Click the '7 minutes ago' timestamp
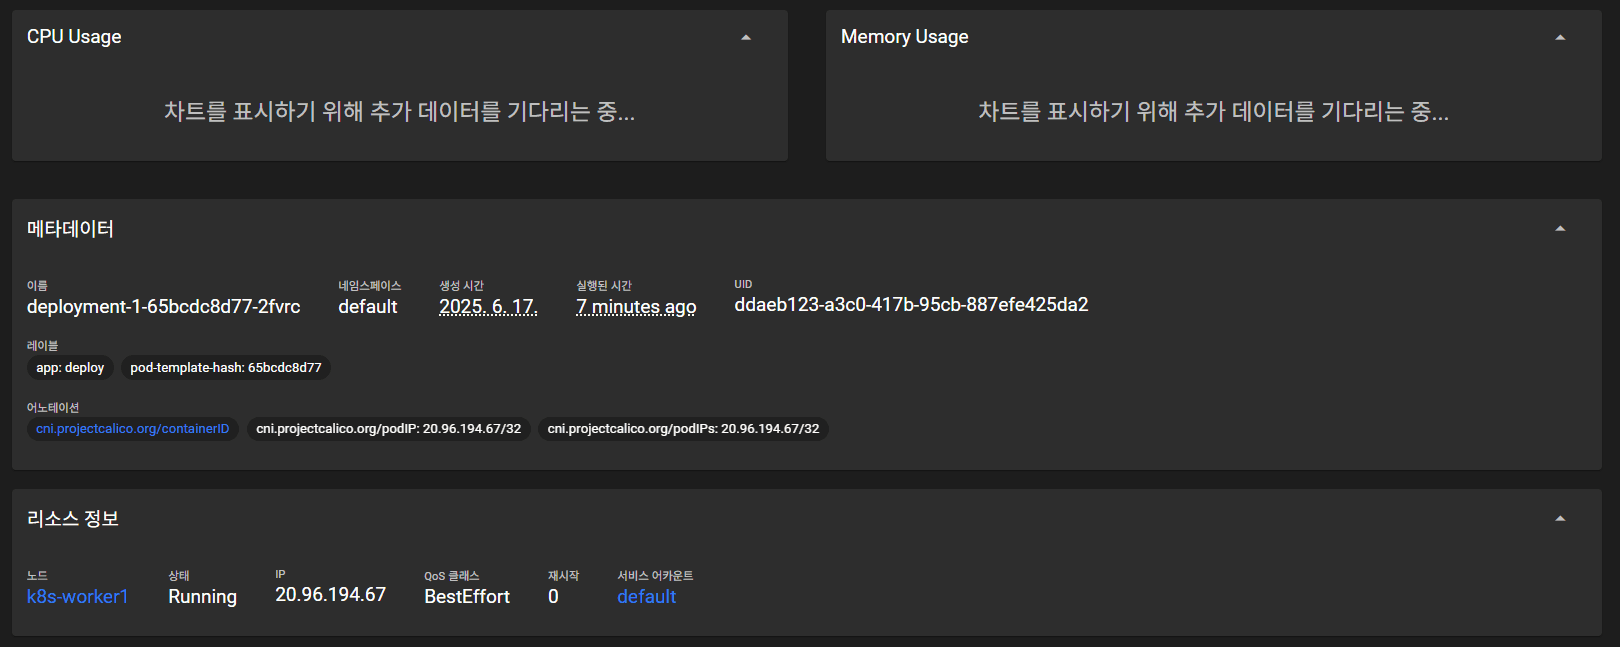 pyautogui.click(x=636, y=307)
